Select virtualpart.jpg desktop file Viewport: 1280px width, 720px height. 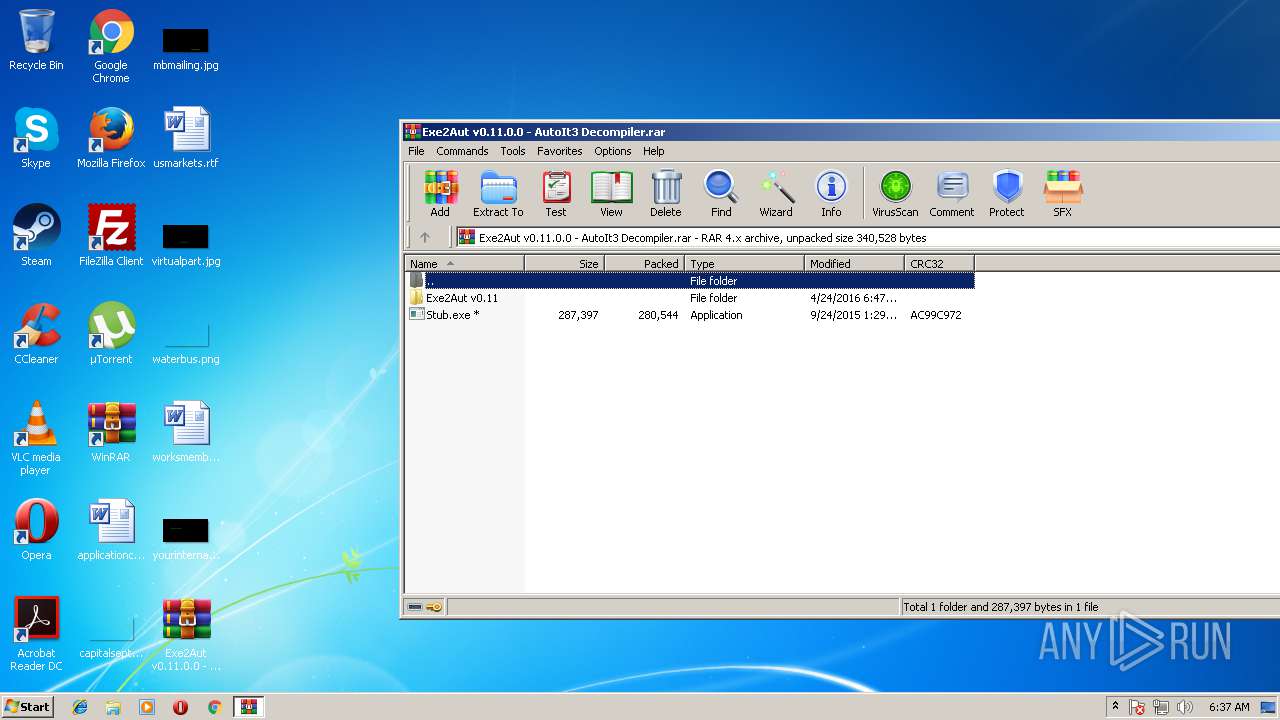coord(186,244)
